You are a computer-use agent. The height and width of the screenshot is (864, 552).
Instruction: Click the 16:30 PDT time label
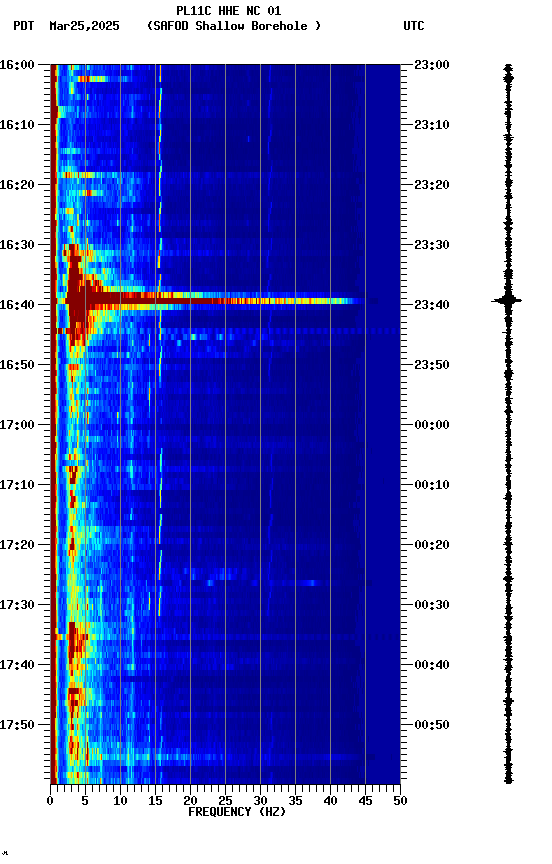coord(17,245)
